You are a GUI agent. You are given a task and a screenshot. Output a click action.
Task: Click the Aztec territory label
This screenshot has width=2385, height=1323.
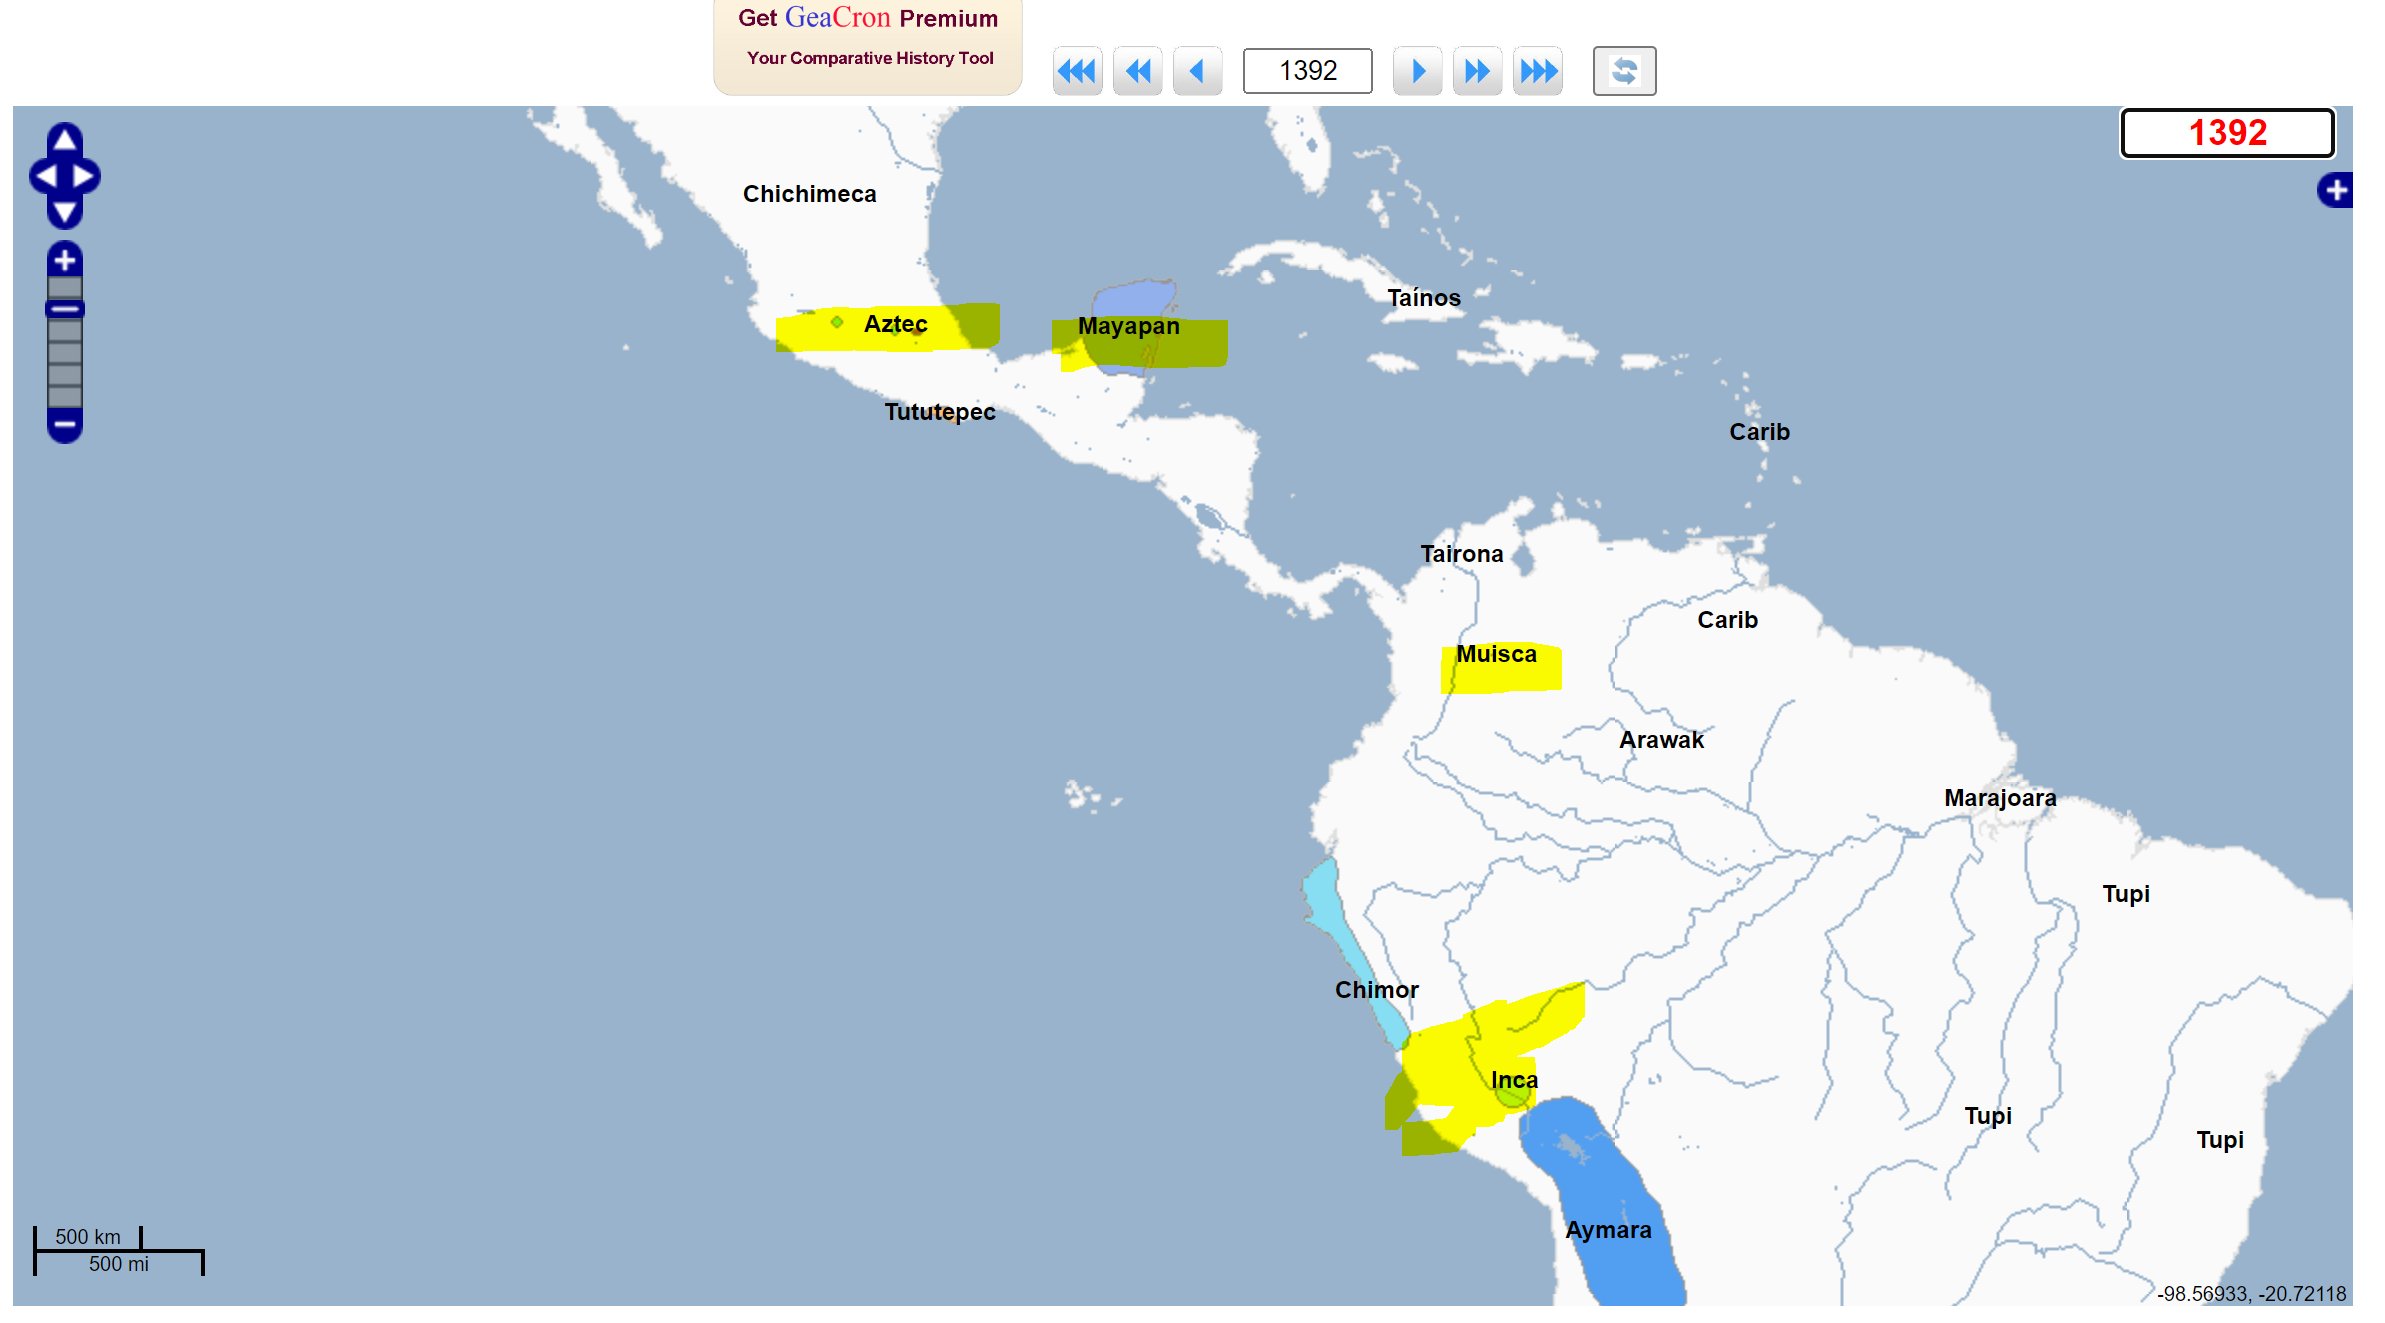(x=895, y=324)
